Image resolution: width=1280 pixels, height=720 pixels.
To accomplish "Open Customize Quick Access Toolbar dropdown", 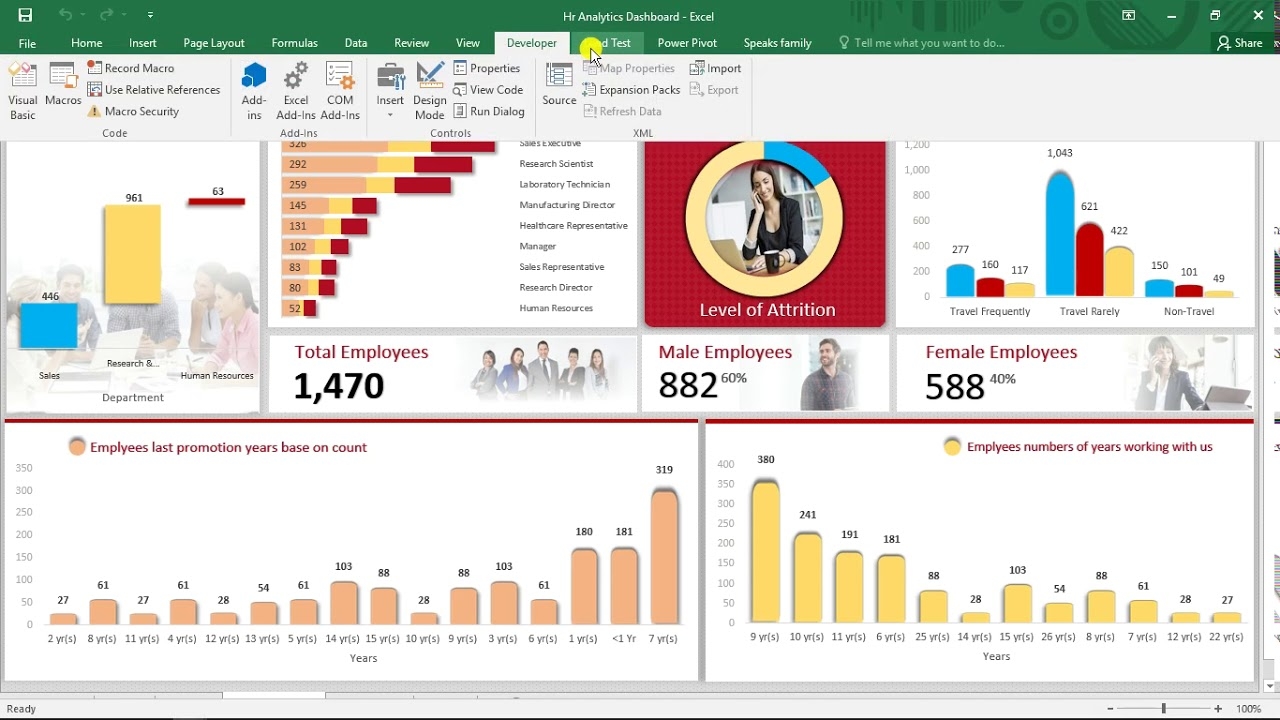I will pos(150,16).
